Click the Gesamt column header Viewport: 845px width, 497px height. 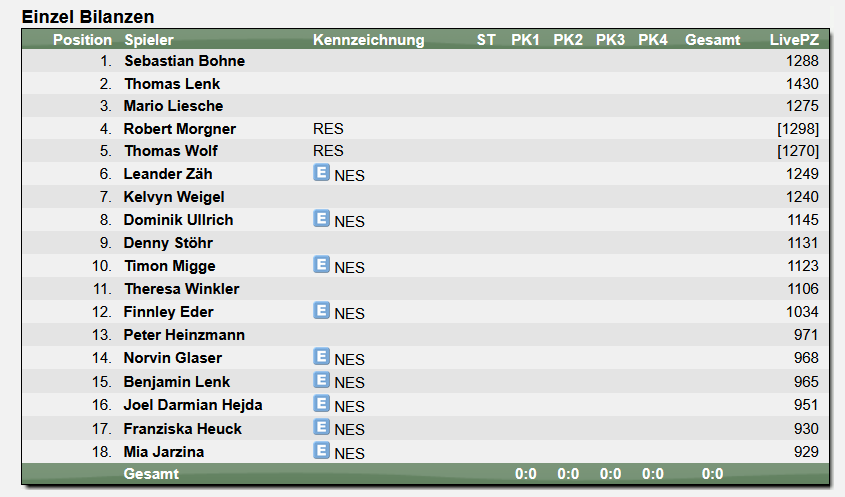coord(712,40)
